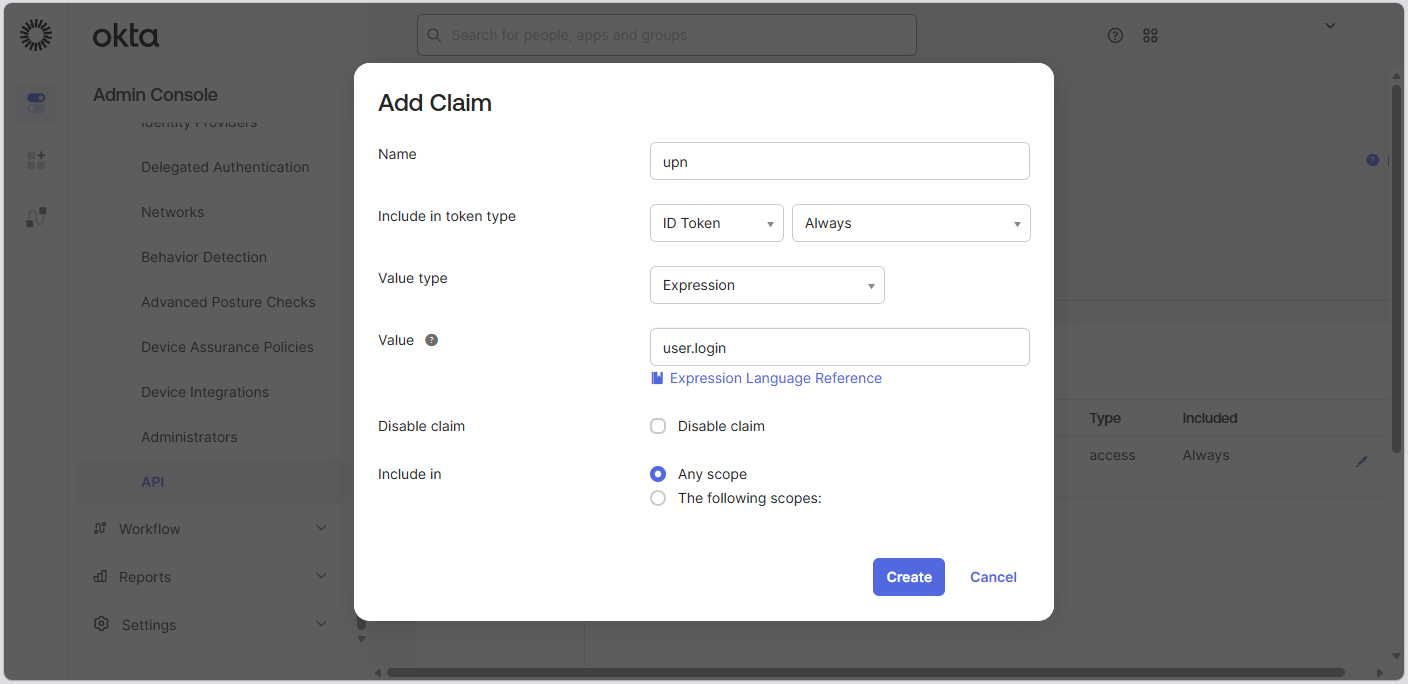The width and height of the screenshot is (1408, 684).
Task: Click the blue info icon at right edge
Action: [1372, 160]
